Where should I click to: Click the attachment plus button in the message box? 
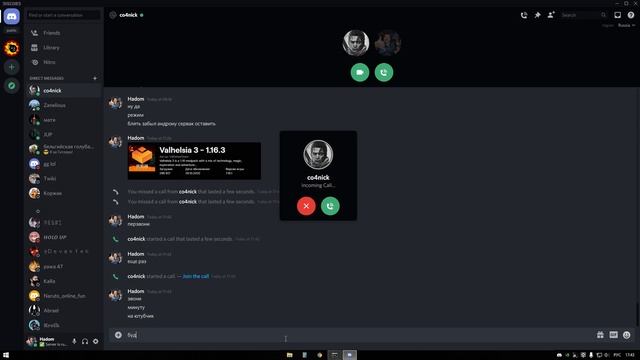118,335
